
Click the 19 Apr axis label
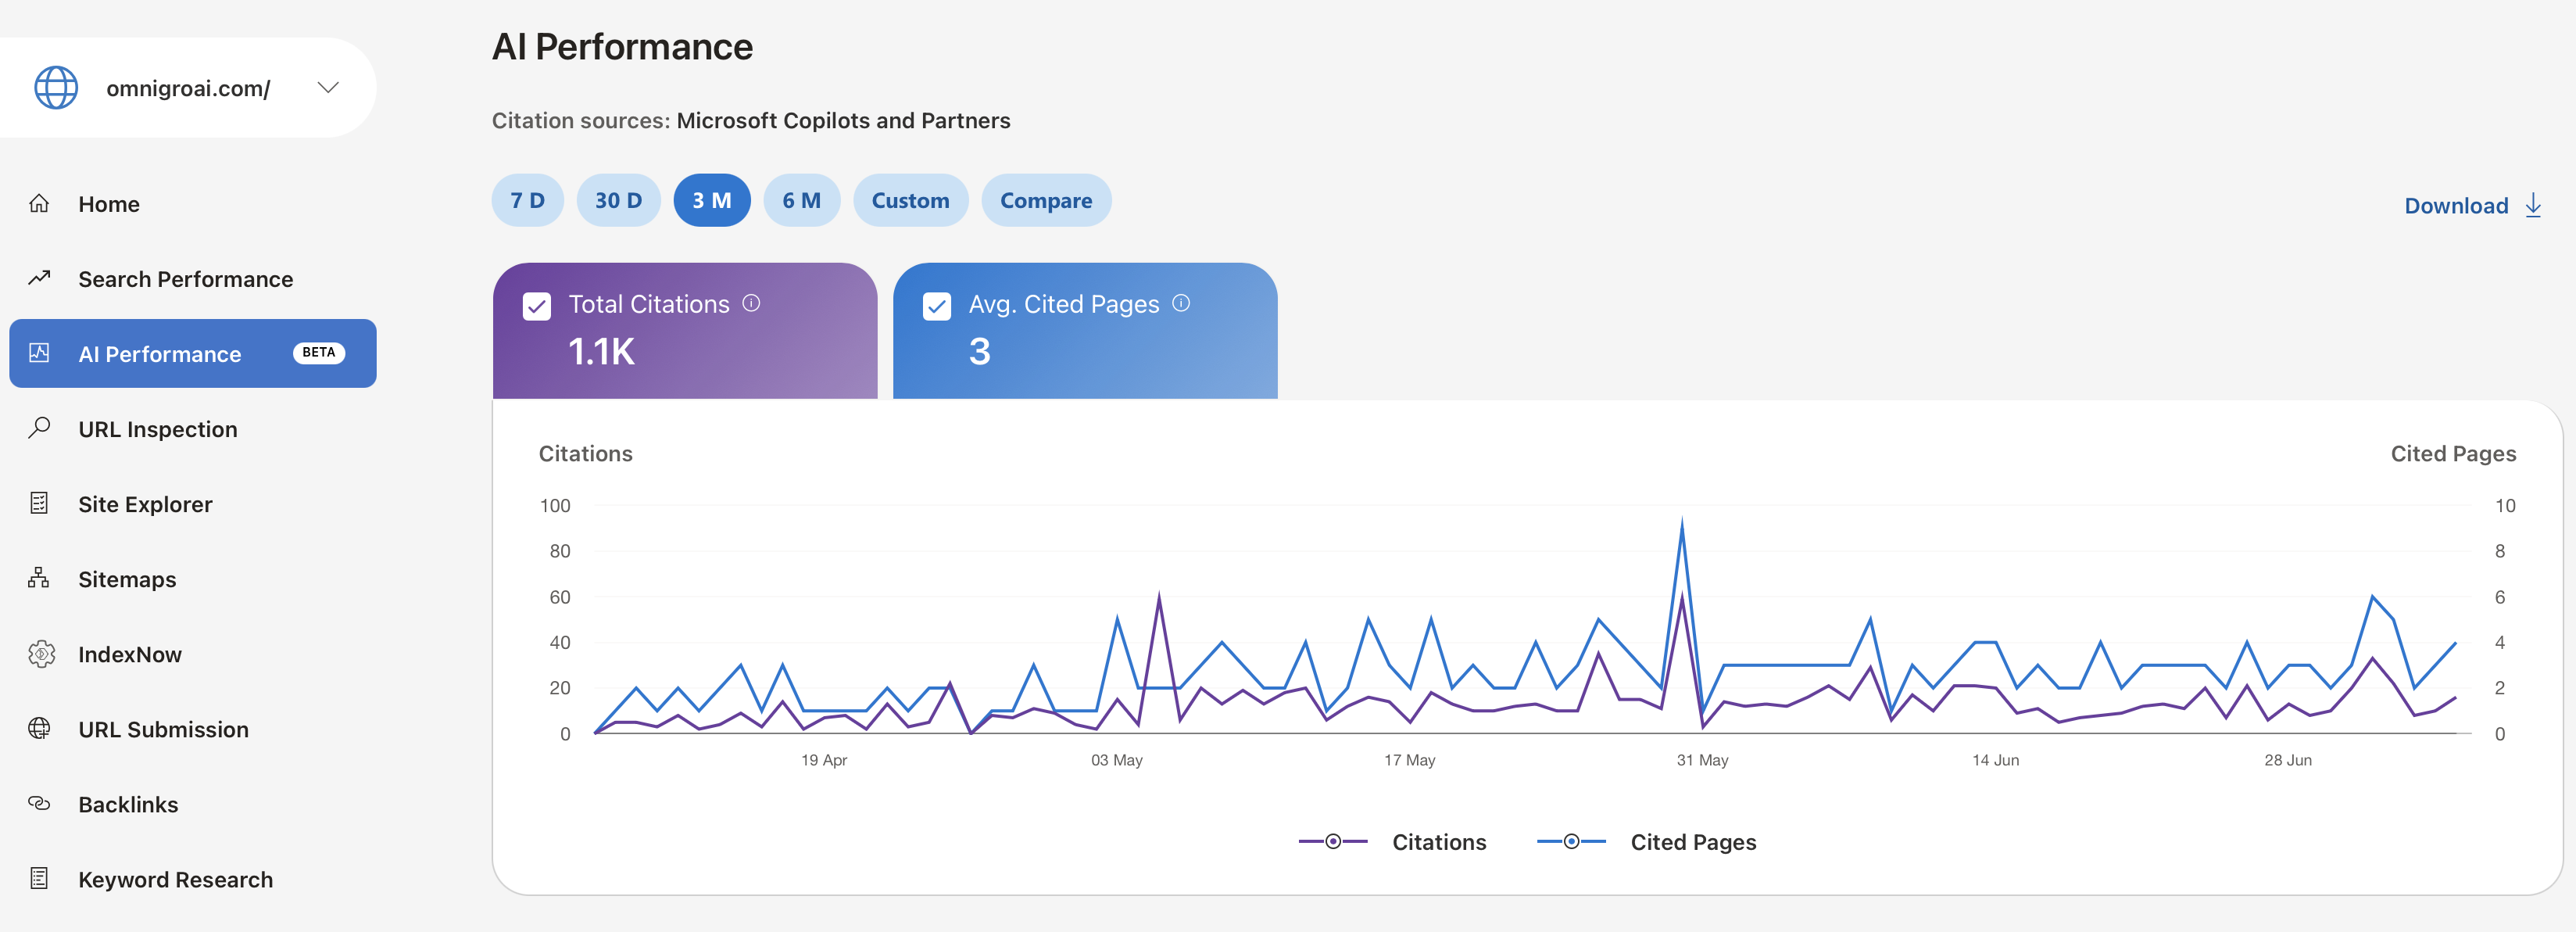pos(824,760)
